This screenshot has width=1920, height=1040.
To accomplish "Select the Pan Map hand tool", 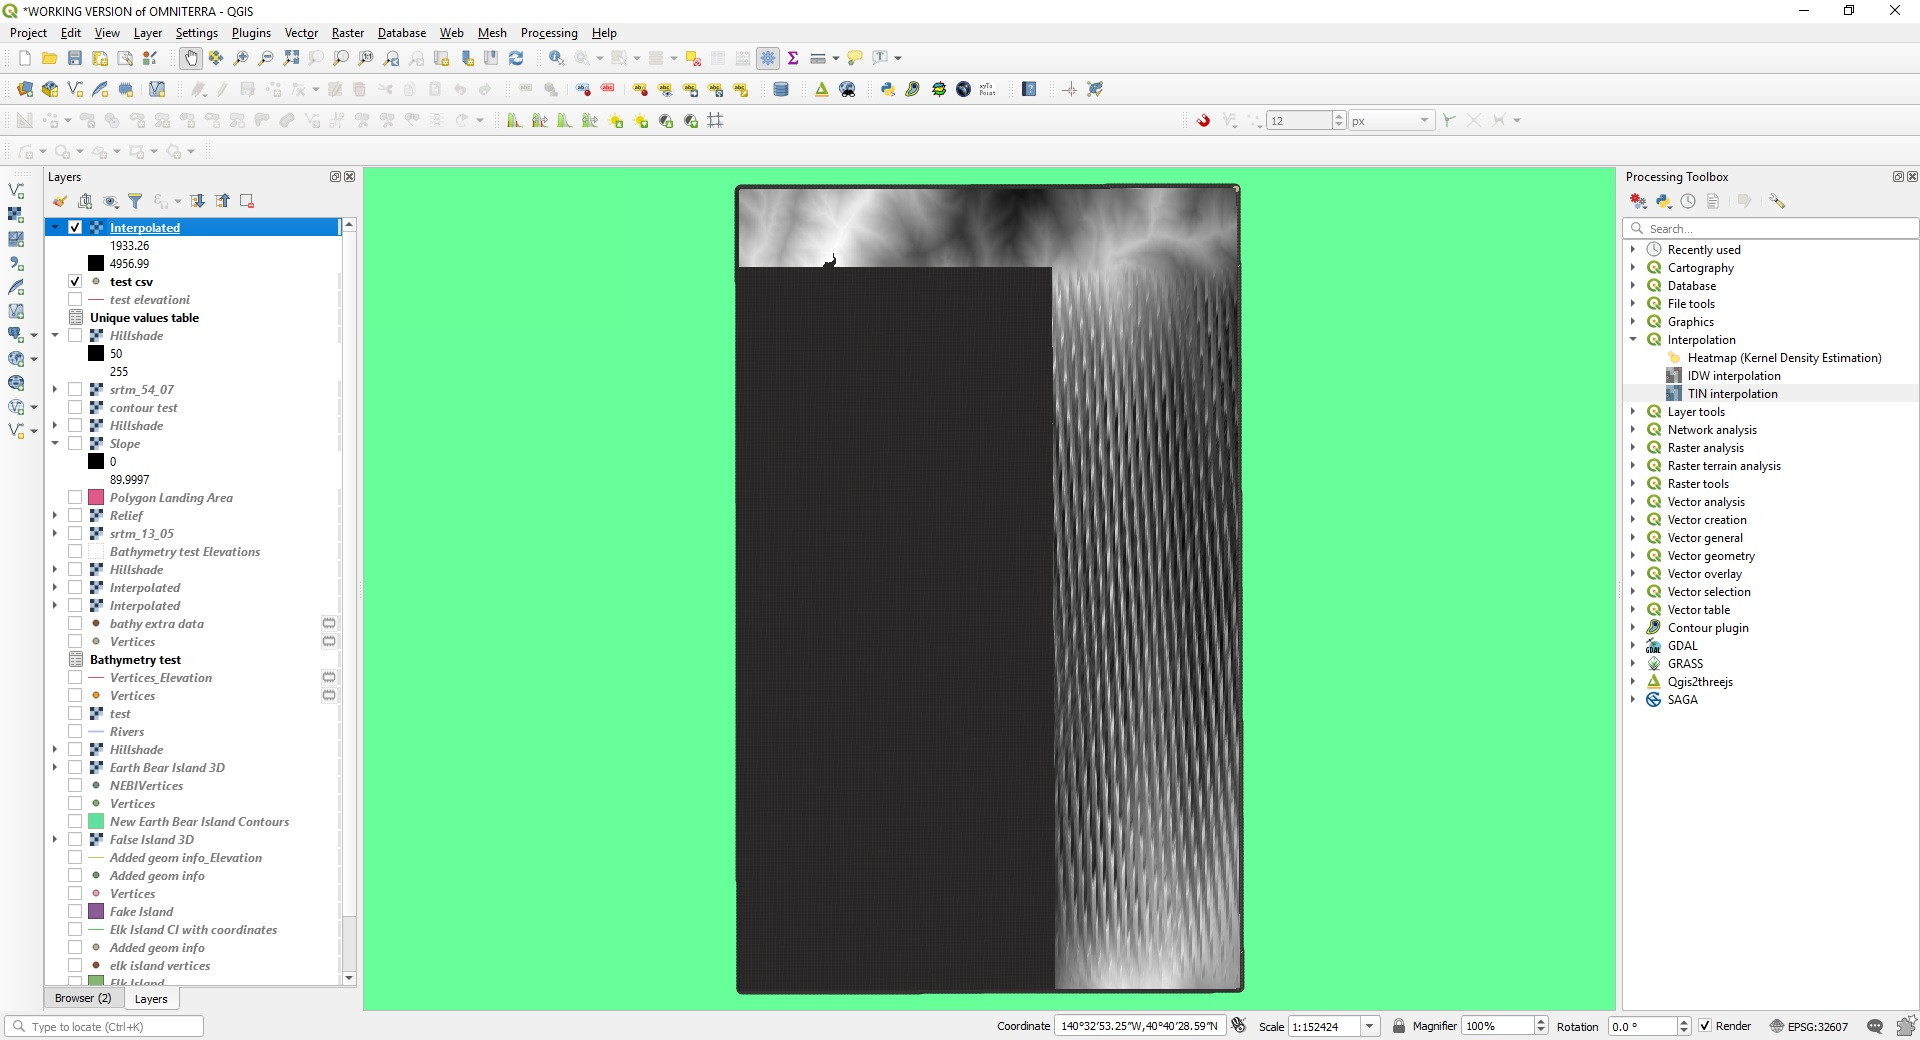I will [191, 58].
